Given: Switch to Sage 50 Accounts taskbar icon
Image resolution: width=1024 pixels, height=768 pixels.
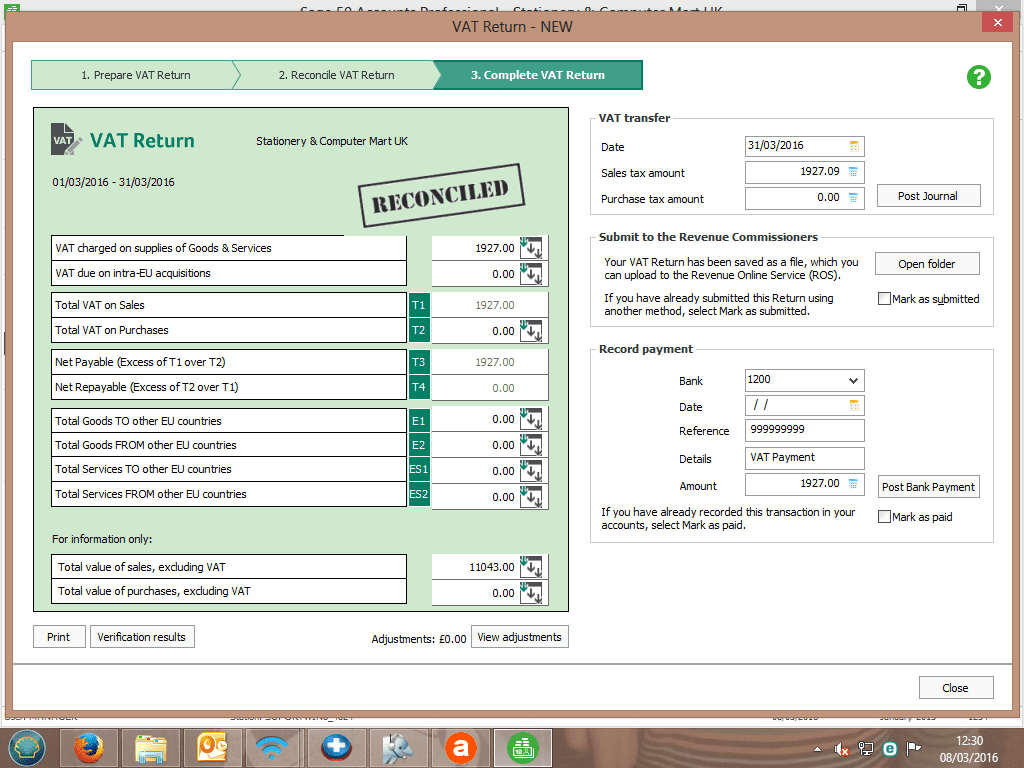Looking at the screenshot, I should click(522, 748).
